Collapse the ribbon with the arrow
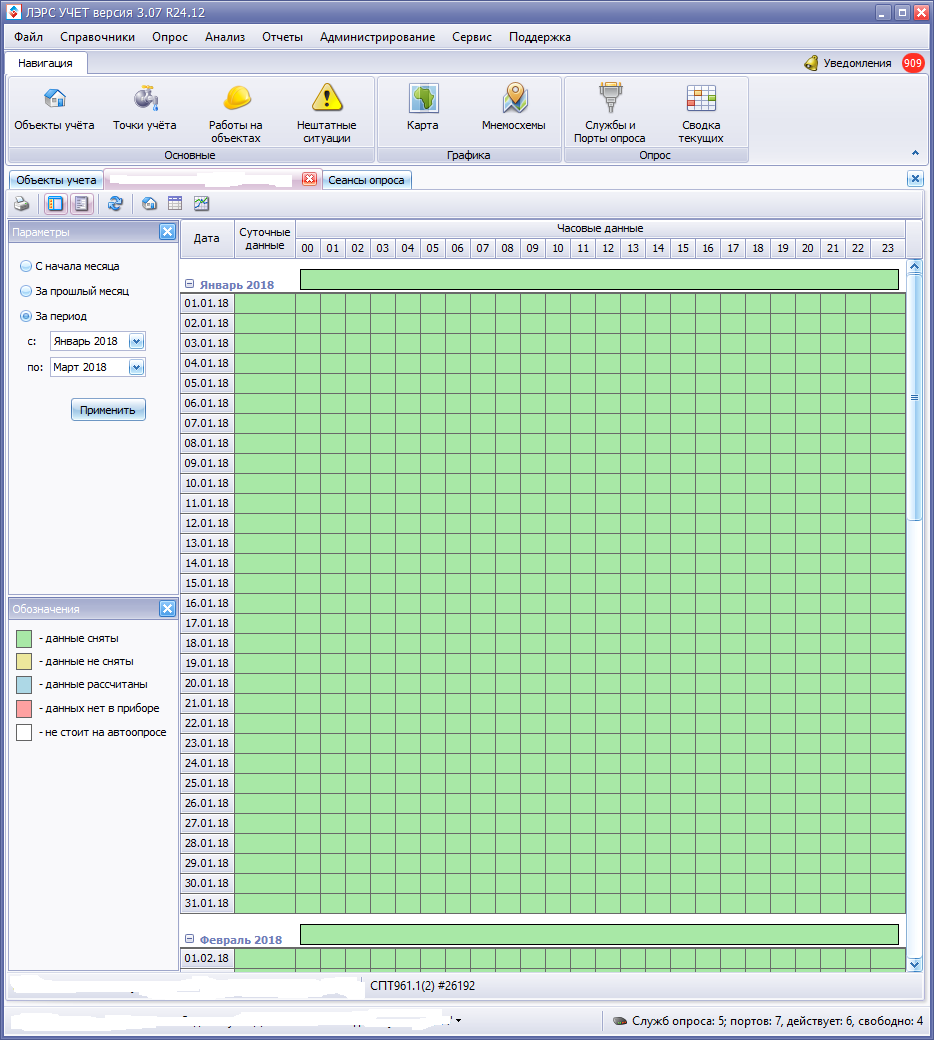 click(915, 153)
